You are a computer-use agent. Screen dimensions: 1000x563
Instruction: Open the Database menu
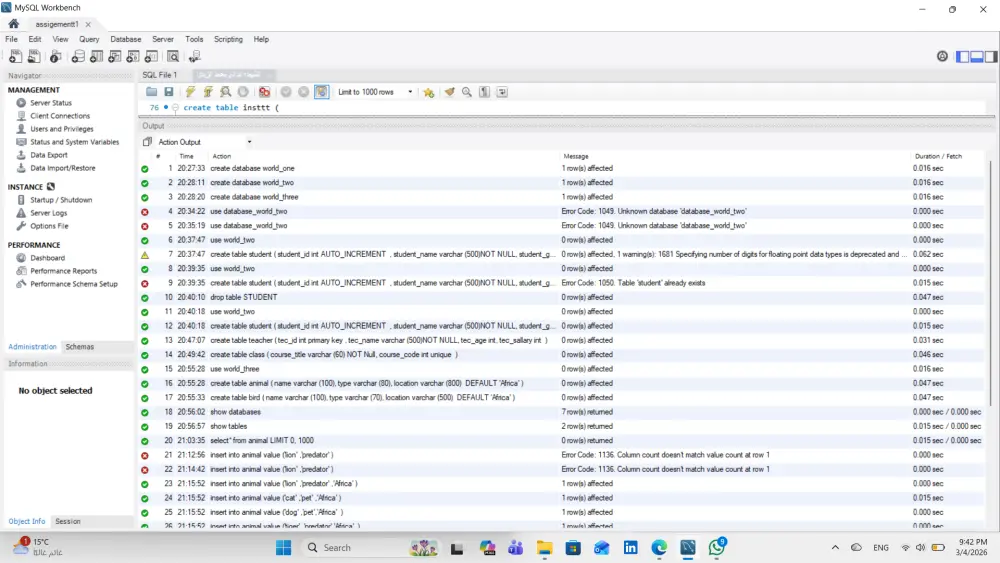[x=126, y=39]
